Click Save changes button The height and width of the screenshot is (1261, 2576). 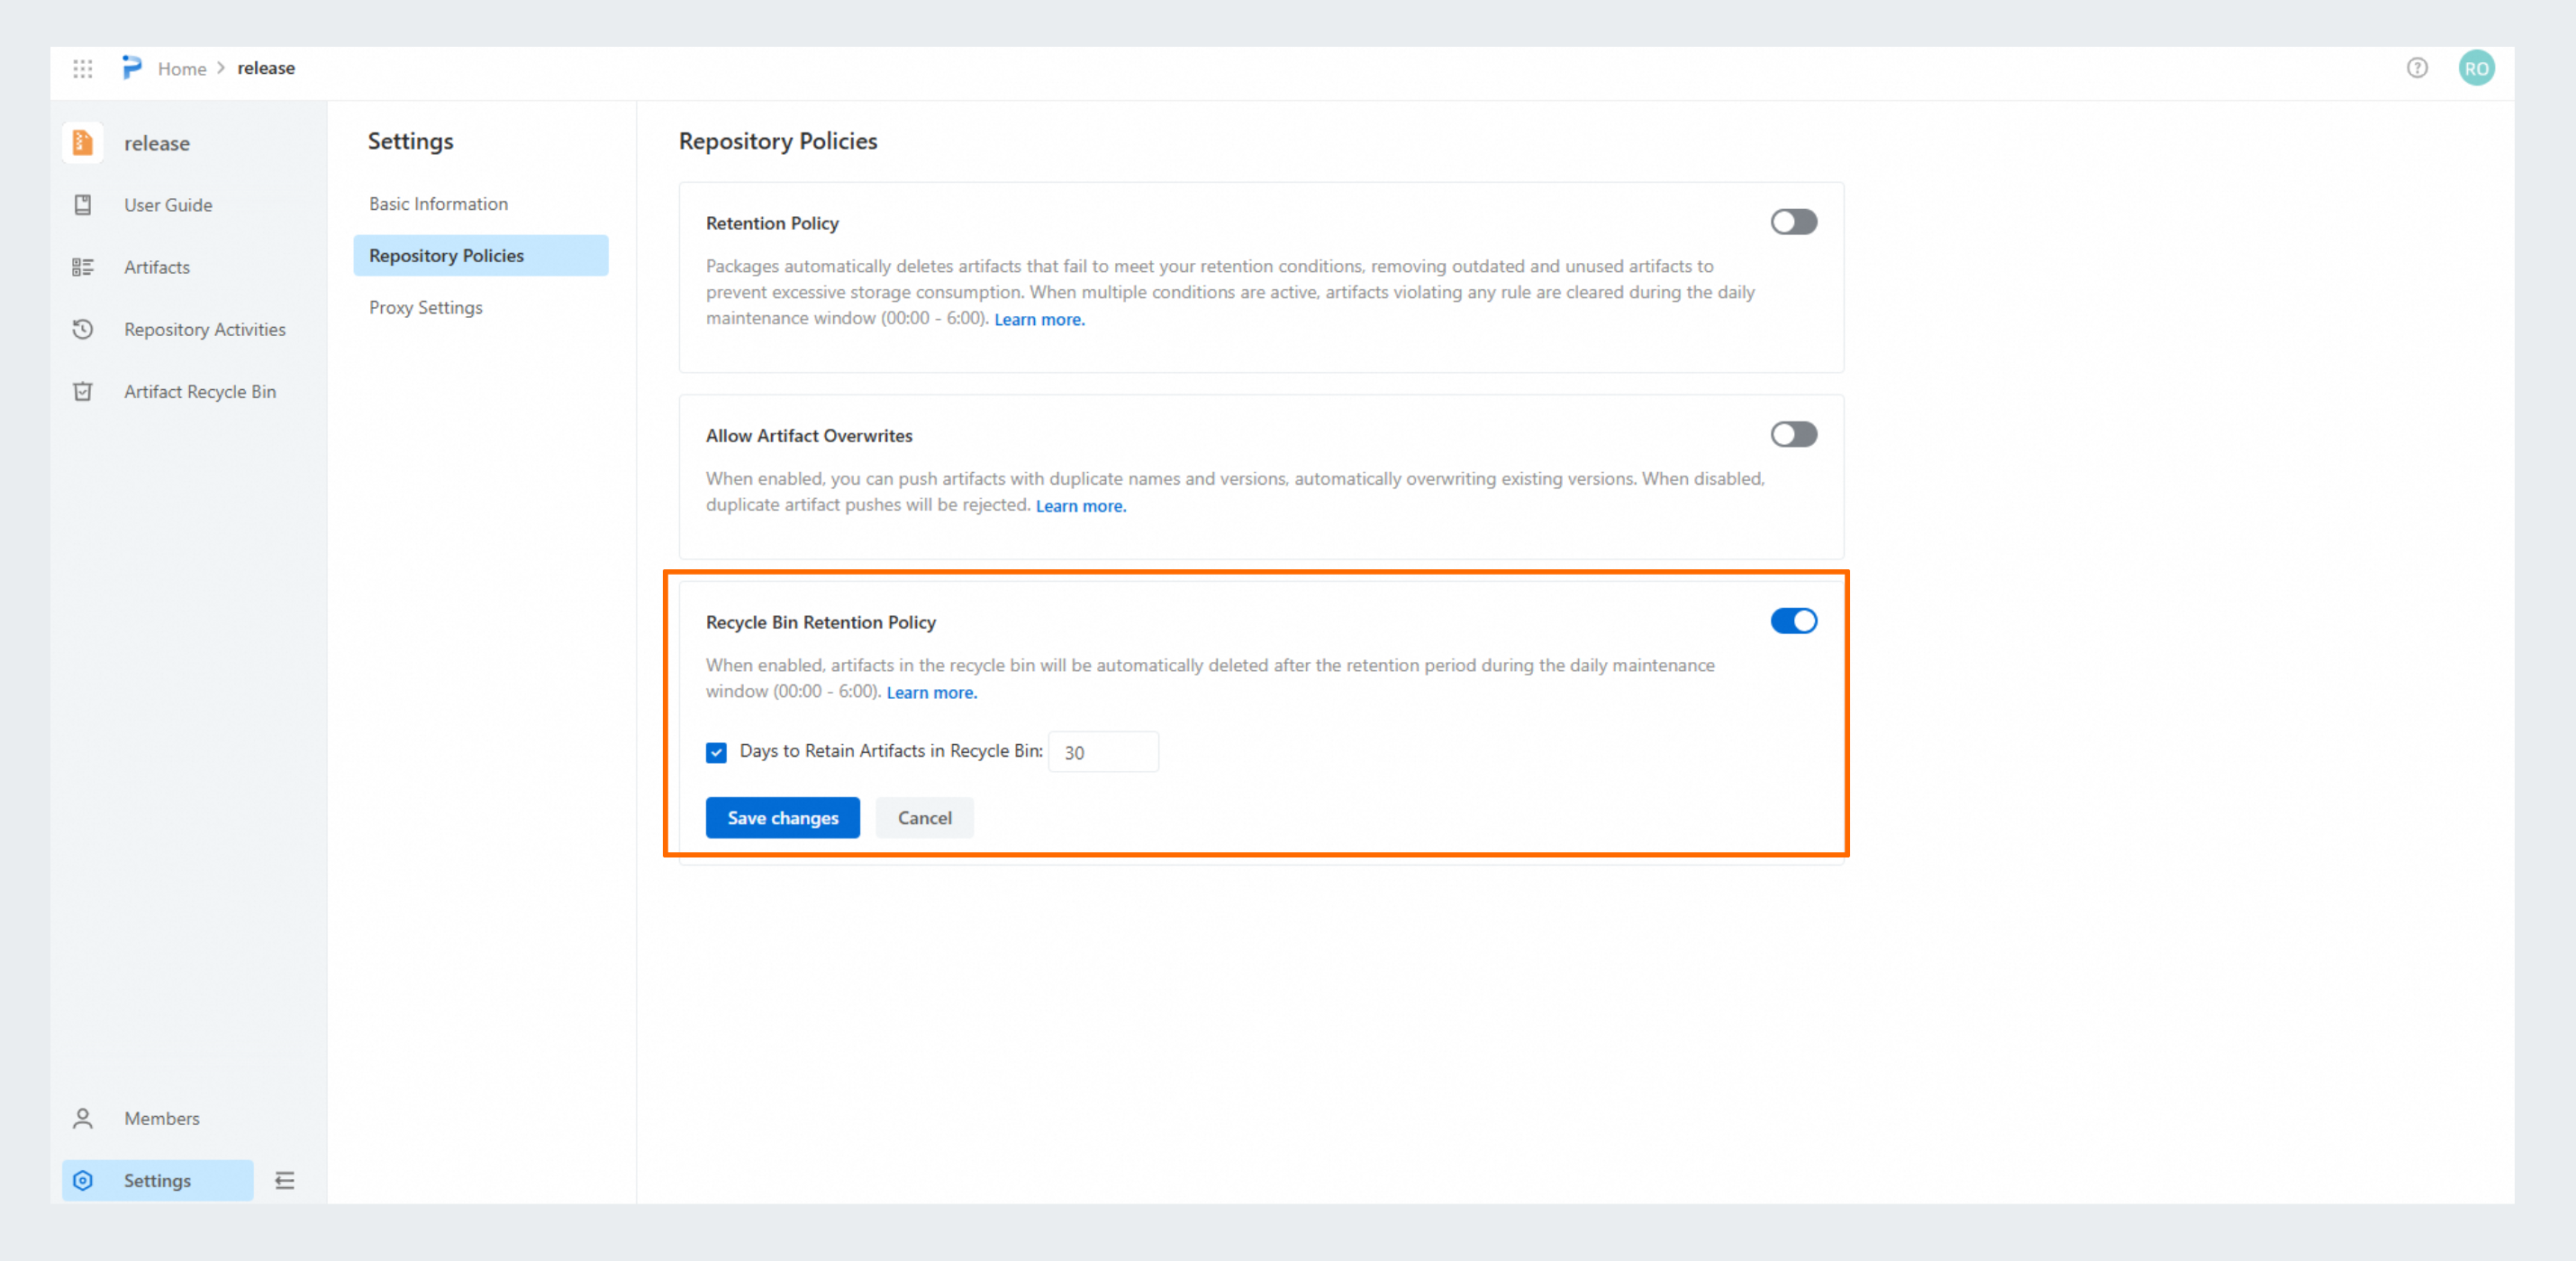[782, 817]
